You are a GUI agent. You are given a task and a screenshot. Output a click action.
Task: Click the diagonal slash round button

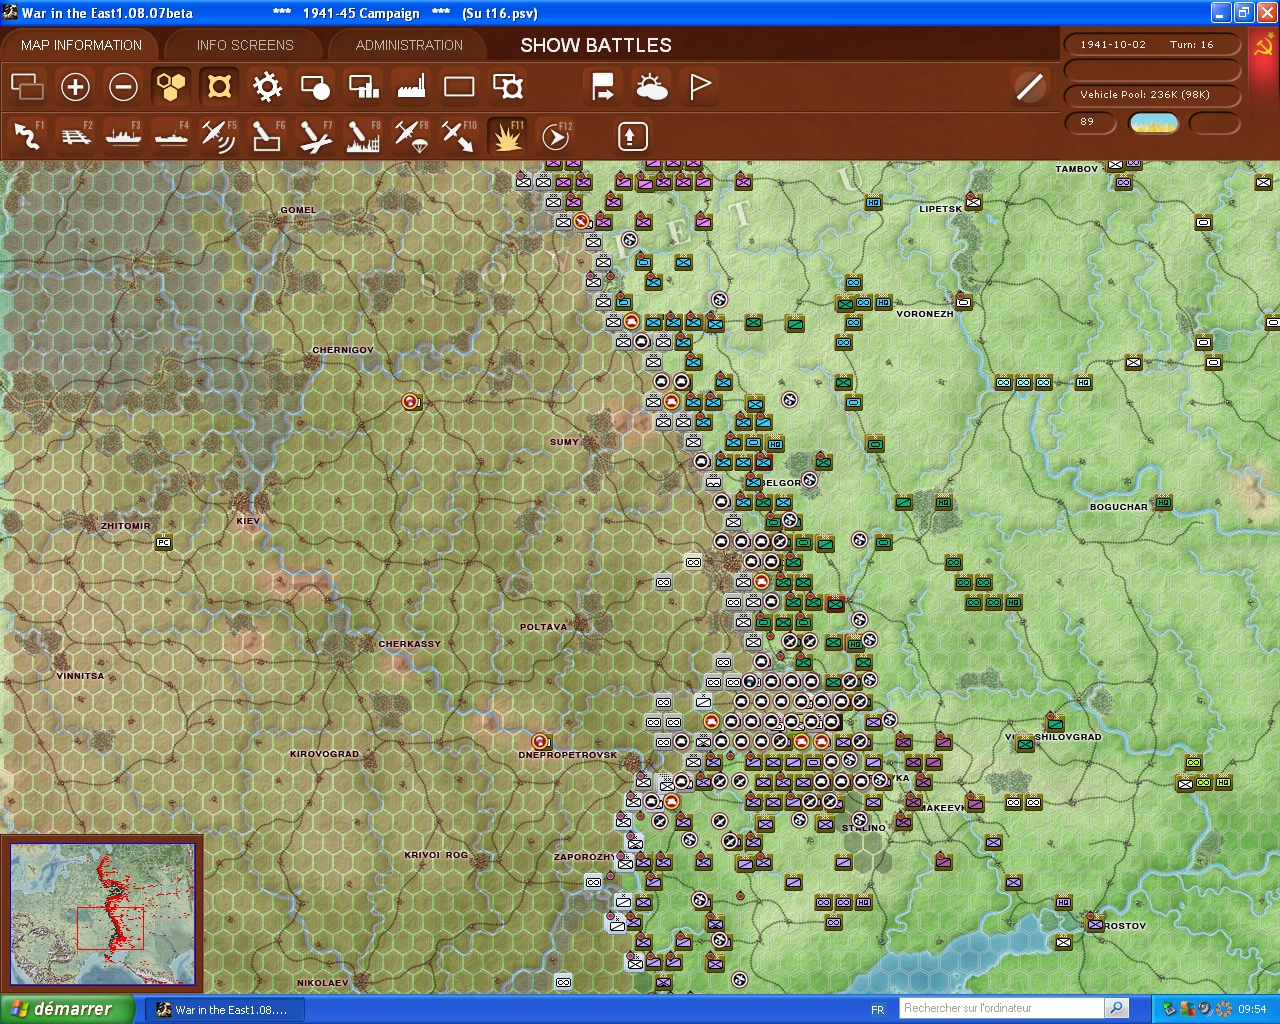pyautogui.click(x=1029, y=87)
